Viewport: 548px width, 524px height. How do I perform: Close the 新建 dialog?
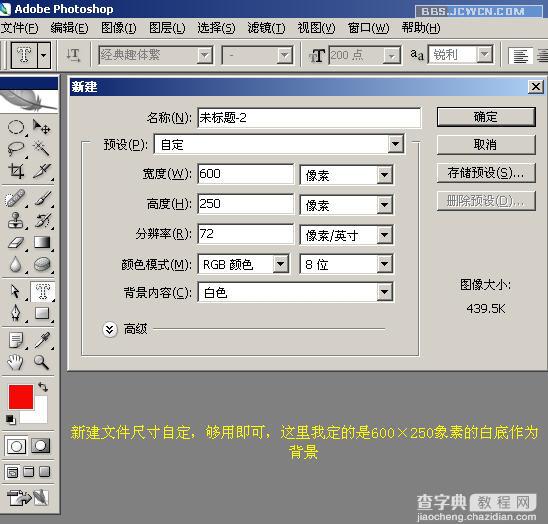535,87
